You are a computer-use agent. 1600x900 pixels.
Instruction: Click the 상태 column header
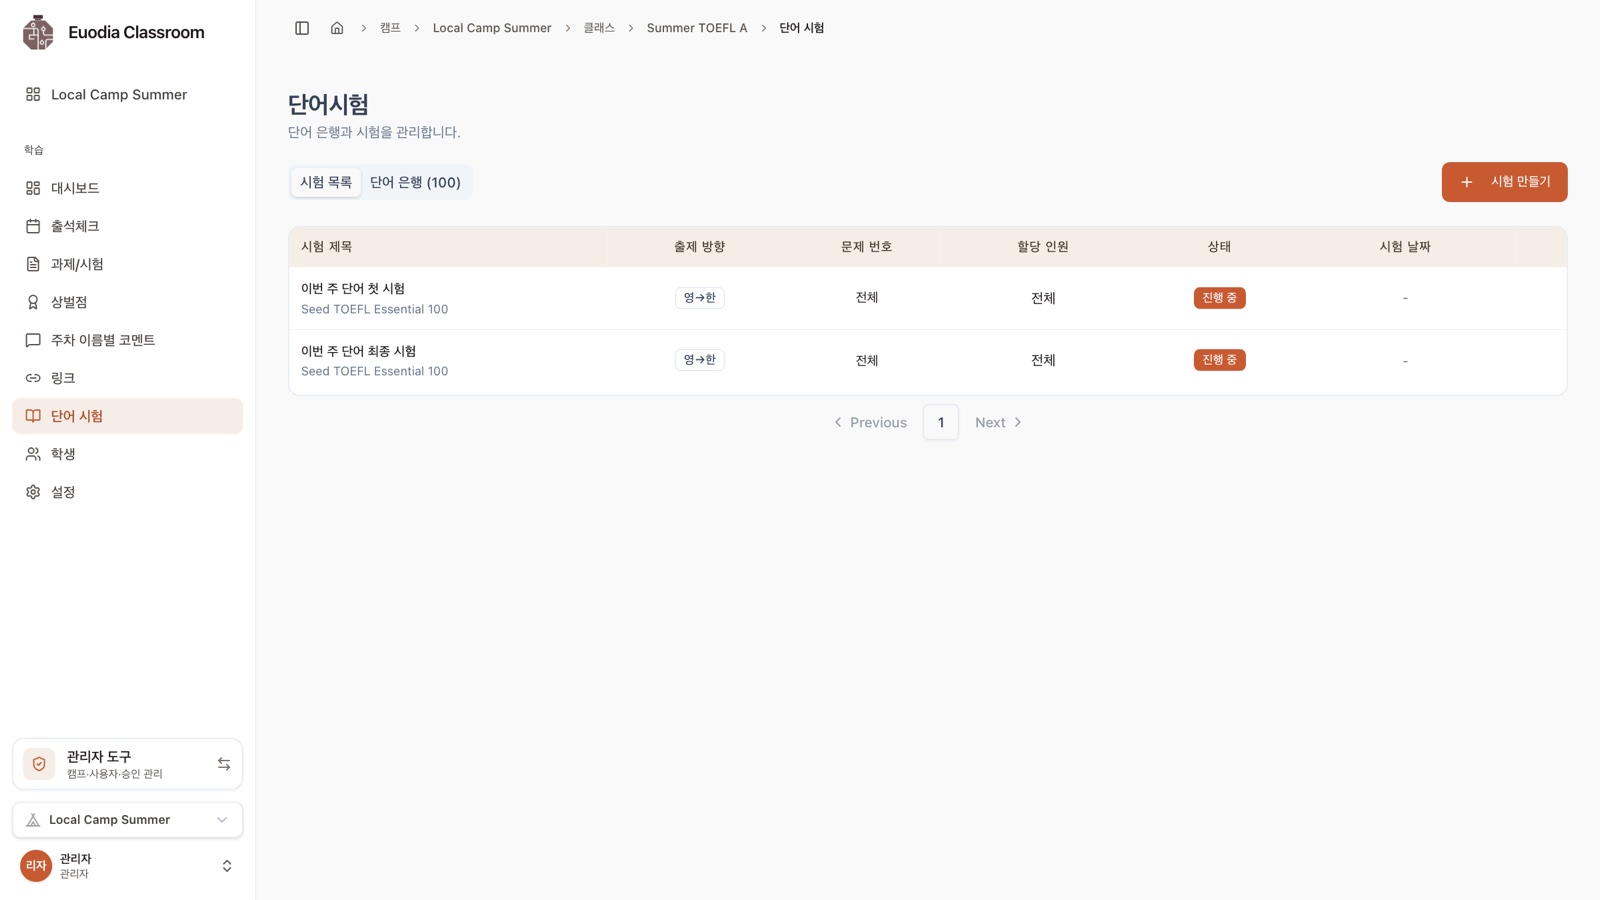pos(1219,247)
